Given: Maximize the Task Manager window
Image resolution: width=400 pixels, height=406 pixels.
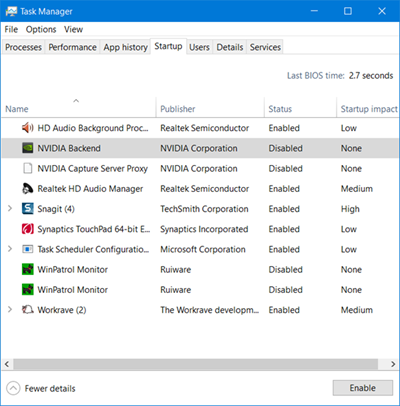Looking at the screenshot, I should click(x=348, y=11).
